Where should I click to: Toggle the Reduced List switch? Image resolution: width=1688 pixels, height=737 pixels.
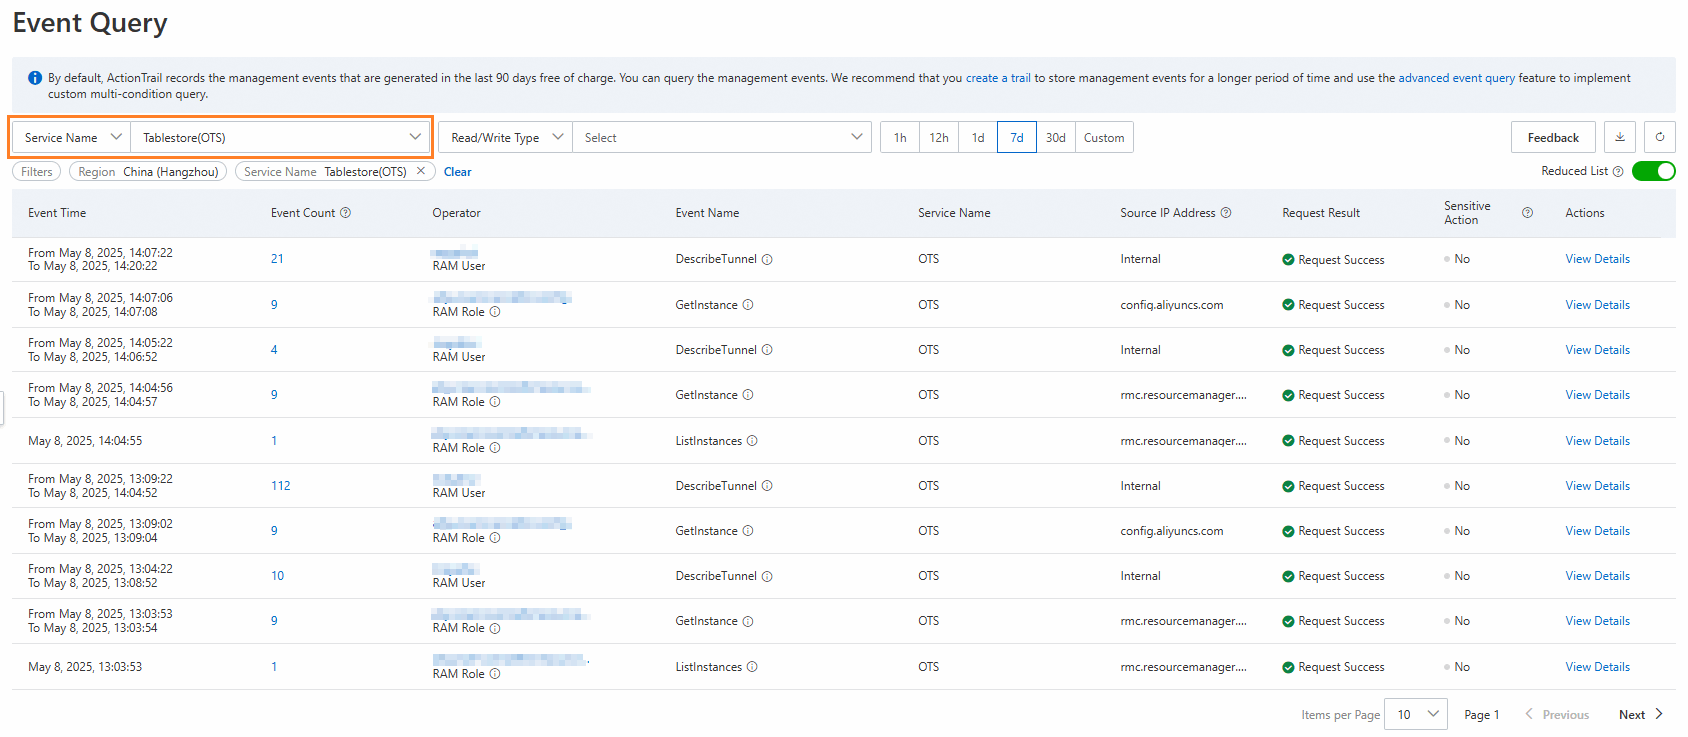click(x=1653, y=171)
